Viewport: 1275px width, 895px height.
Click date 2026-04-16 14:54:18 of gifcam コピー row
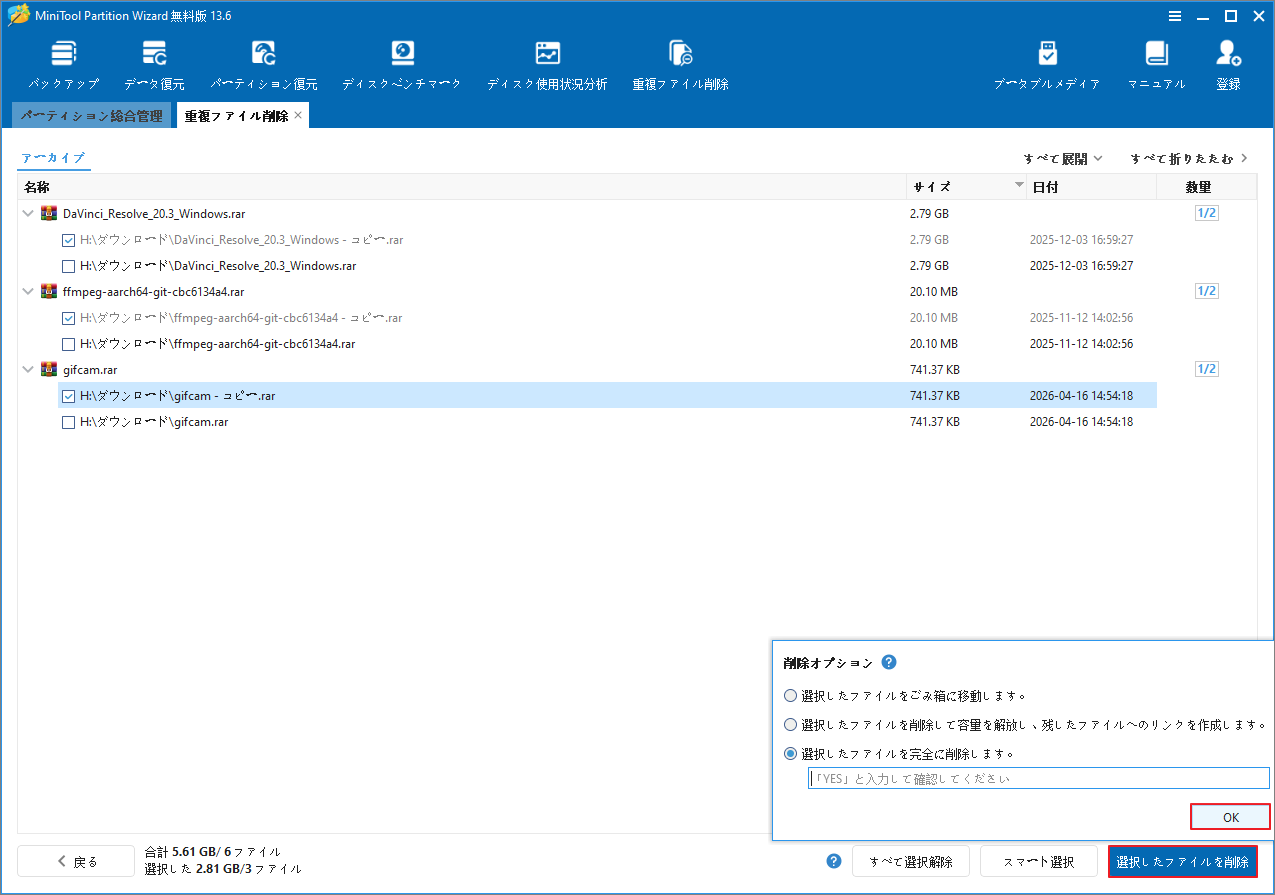pyautogui.click(x=1081, y=396)
